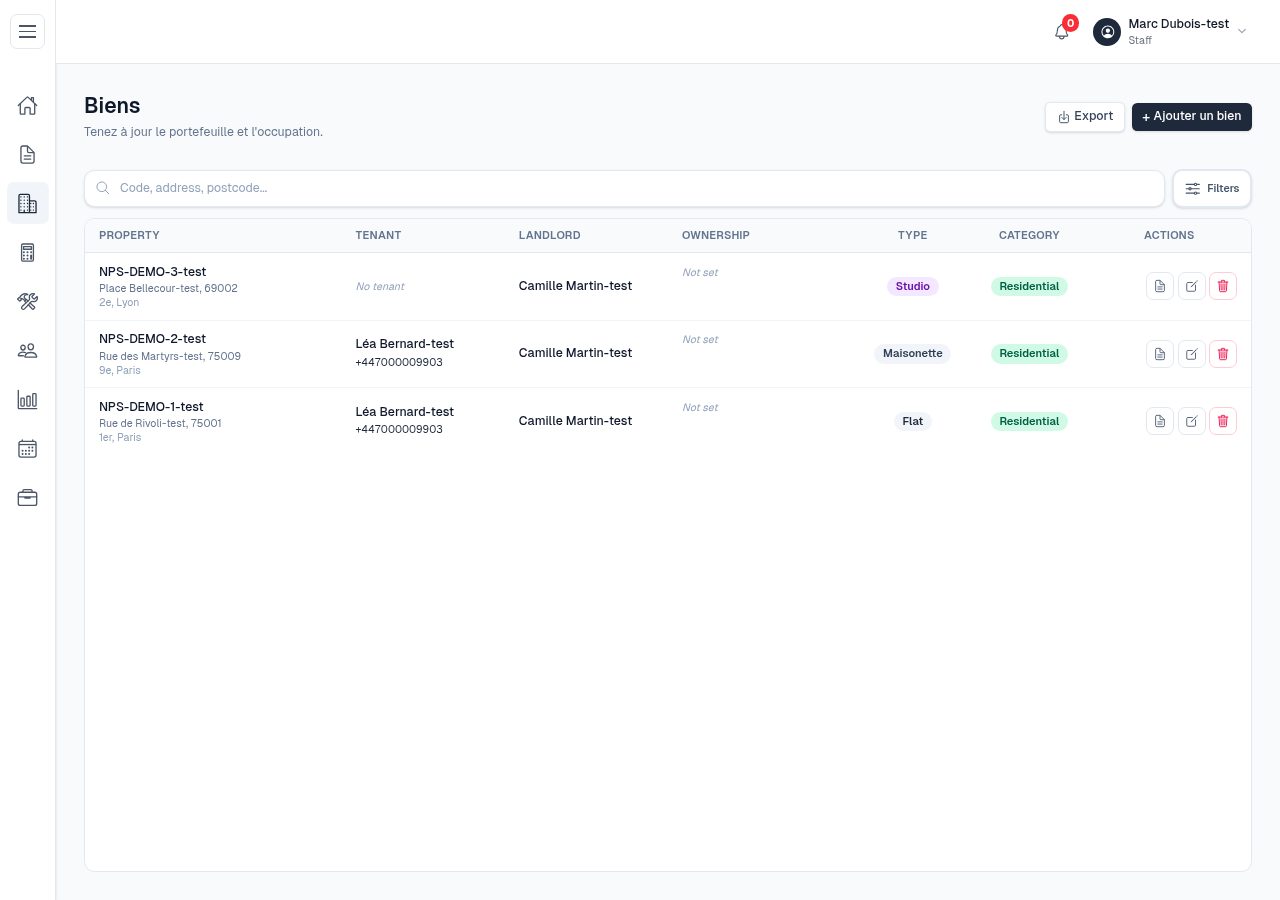Viewport: 1280px width, 900px height.
Task: Delete property NPS-DEMO-2-test
Action: 1223,353
